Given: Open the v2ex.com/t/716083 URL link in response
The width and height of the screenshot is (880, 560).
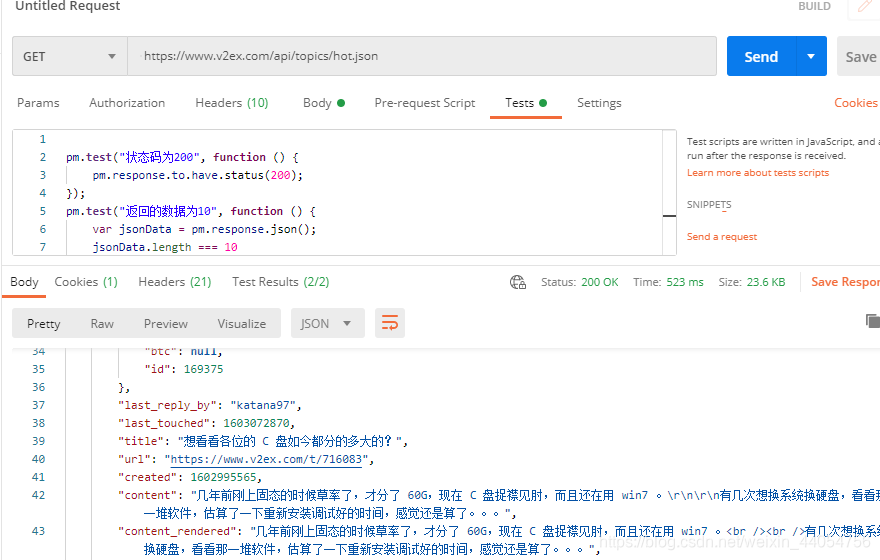Looking at the screenshot, I should click(x=266, y=459).
